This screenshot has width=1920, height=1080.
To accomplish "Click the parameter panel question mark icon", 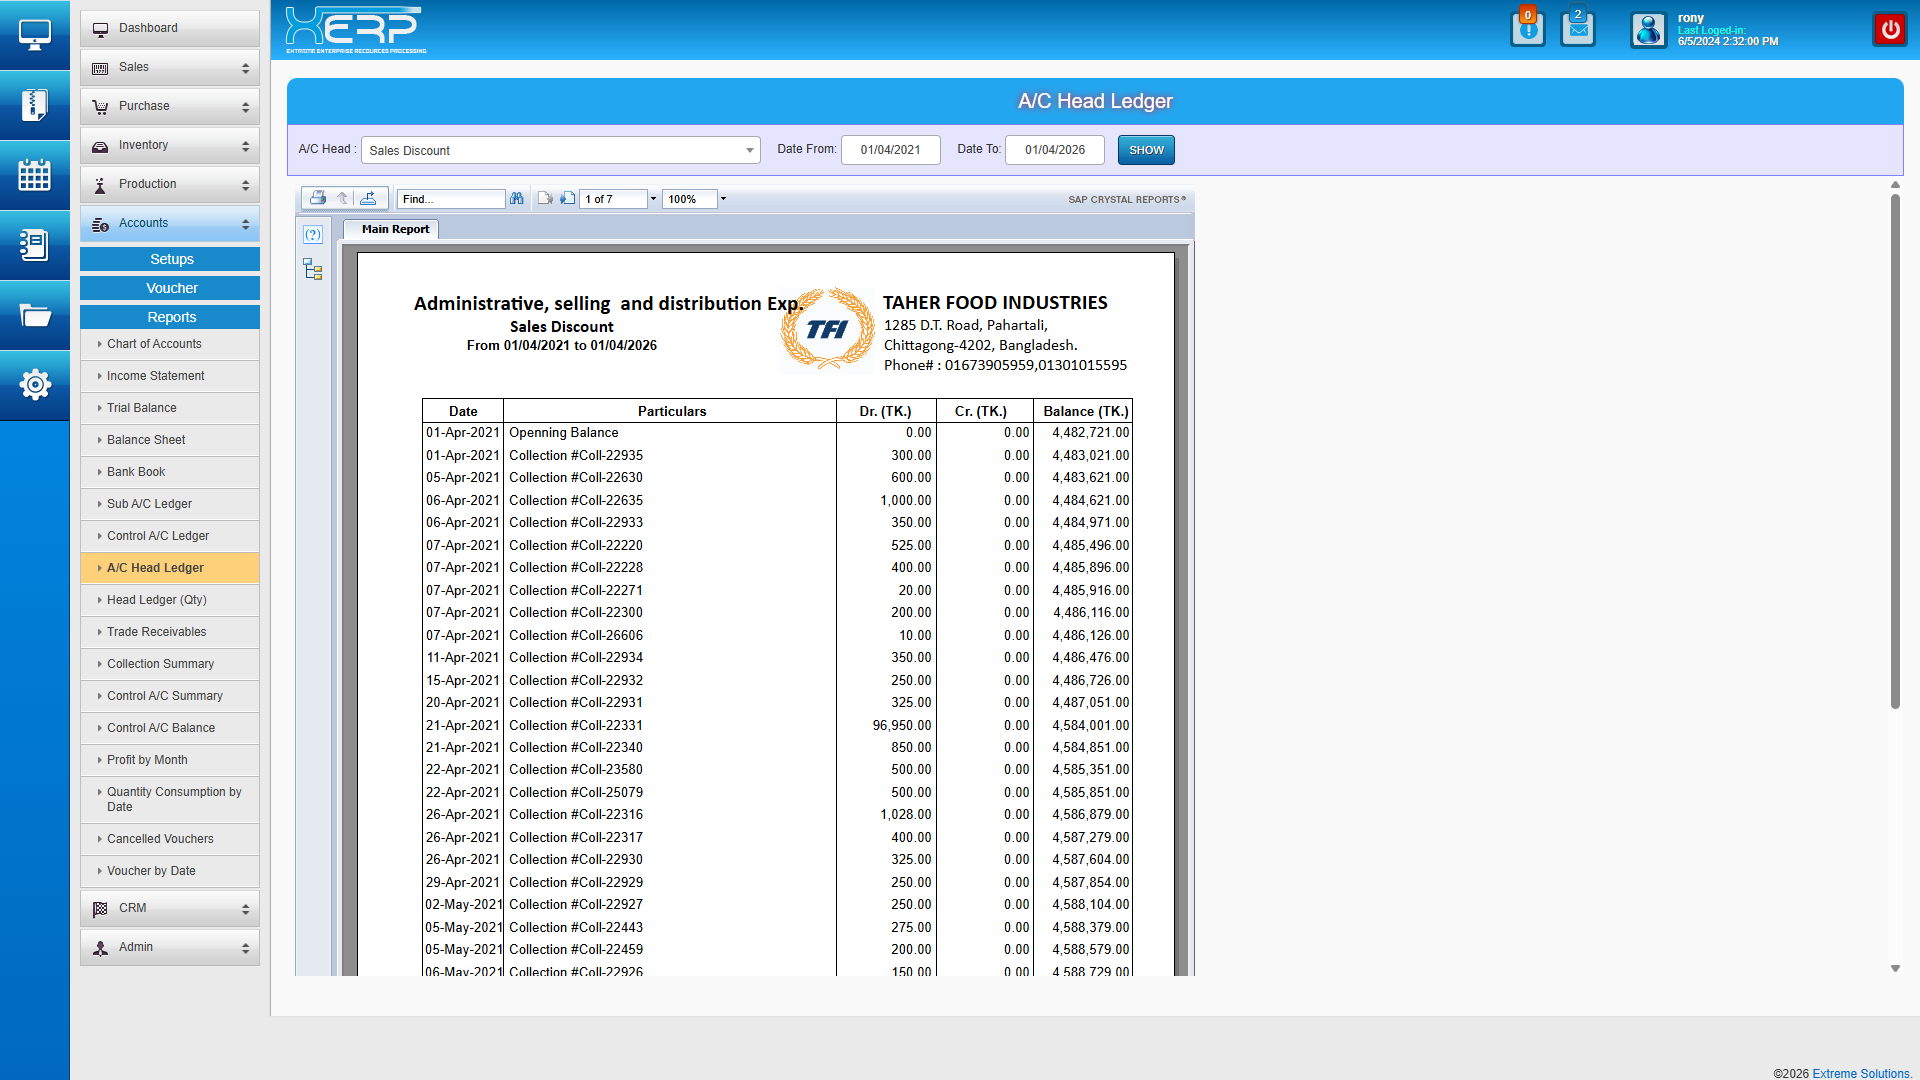I will 313,235.
